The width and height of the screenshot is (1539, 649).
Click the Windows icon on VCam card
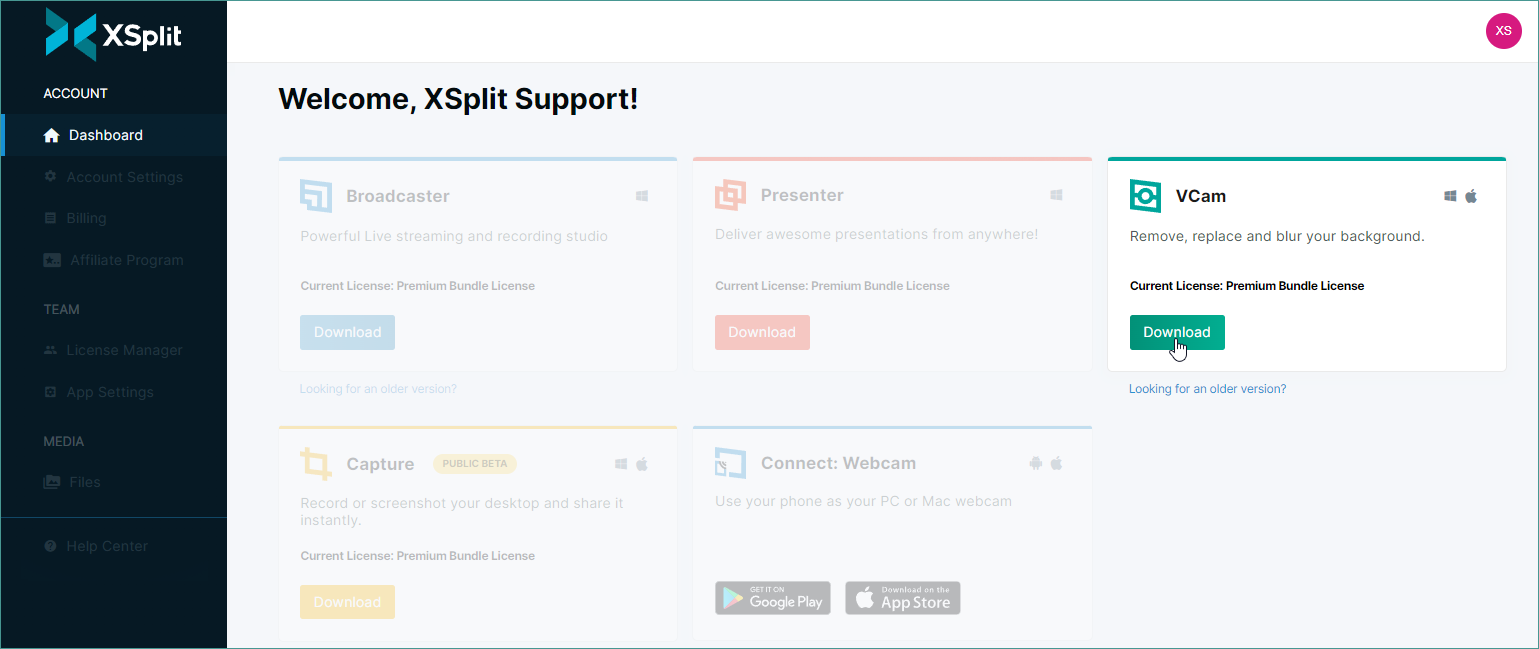1450,196
